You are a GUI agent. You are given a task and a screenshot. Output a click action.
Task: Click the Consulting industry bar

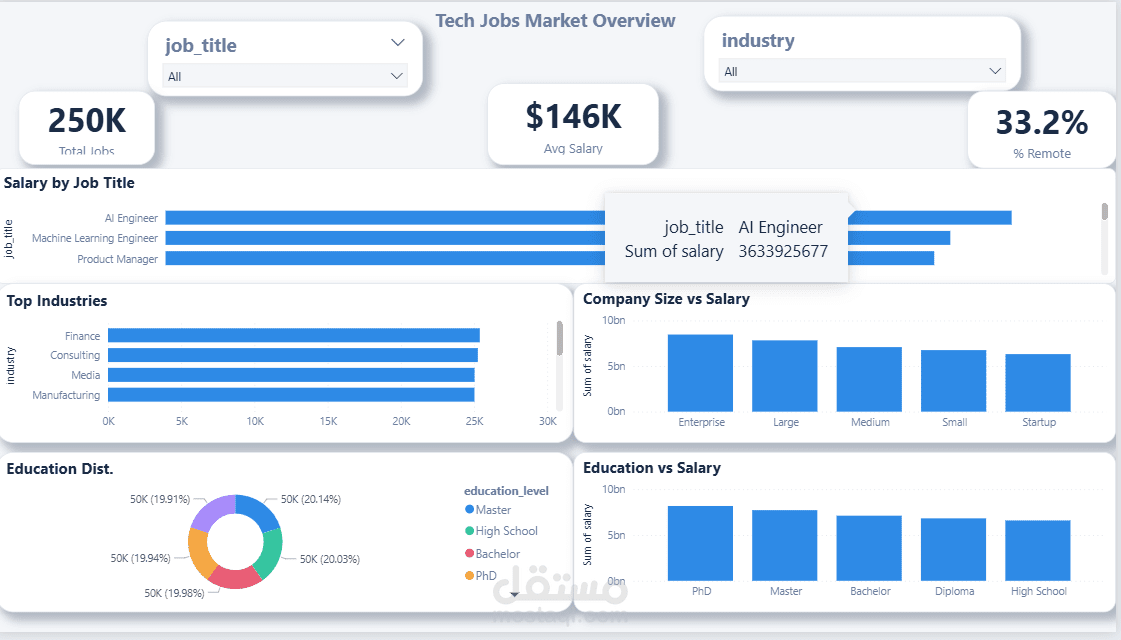[293, 355]
